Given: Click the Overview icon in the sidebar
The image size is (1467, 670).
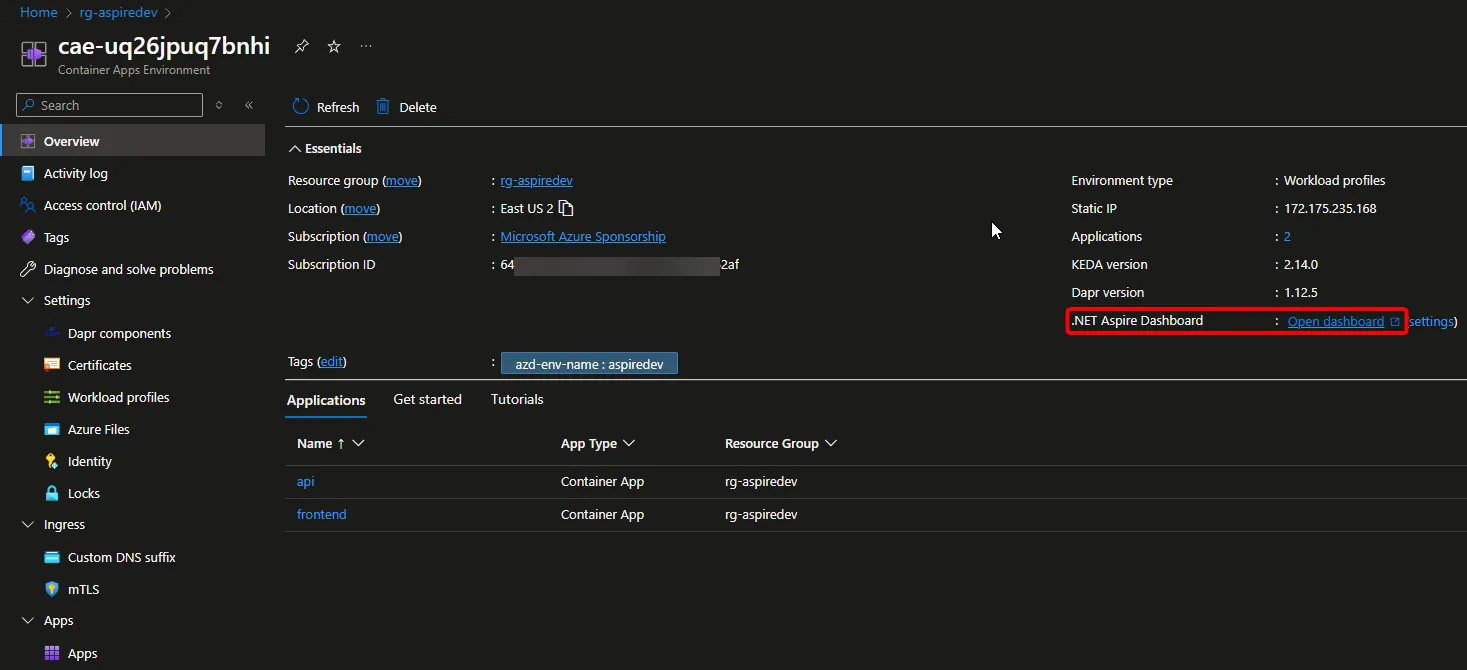Looking at the screenshot, I should point(27,141).
